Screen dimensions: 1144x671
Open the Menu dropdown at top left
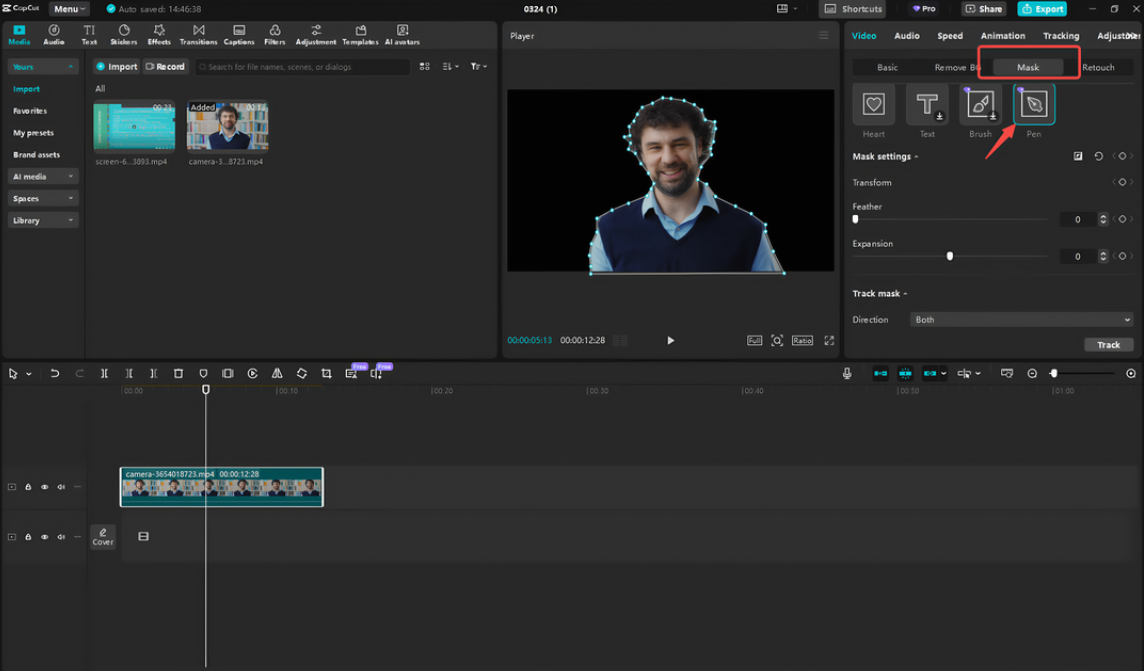[67, 9]
